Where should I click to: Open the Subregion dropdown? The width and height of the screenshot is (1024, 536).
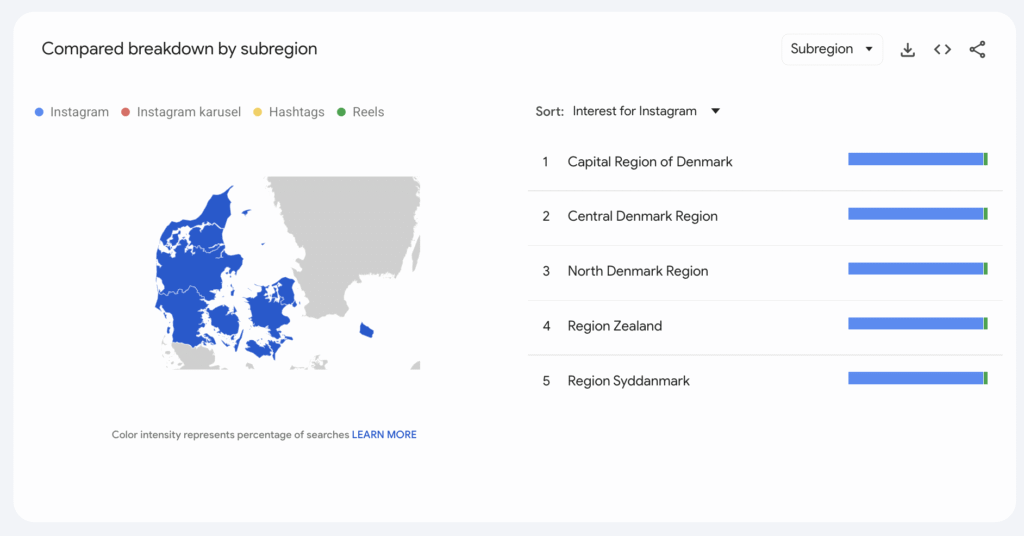832,49
